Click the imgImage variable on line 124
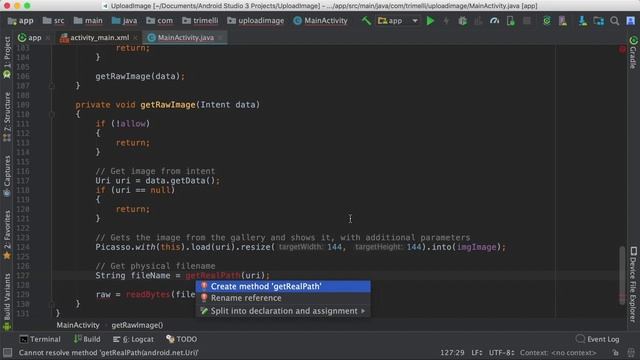The image size is (640, 360). click(476, 247)
